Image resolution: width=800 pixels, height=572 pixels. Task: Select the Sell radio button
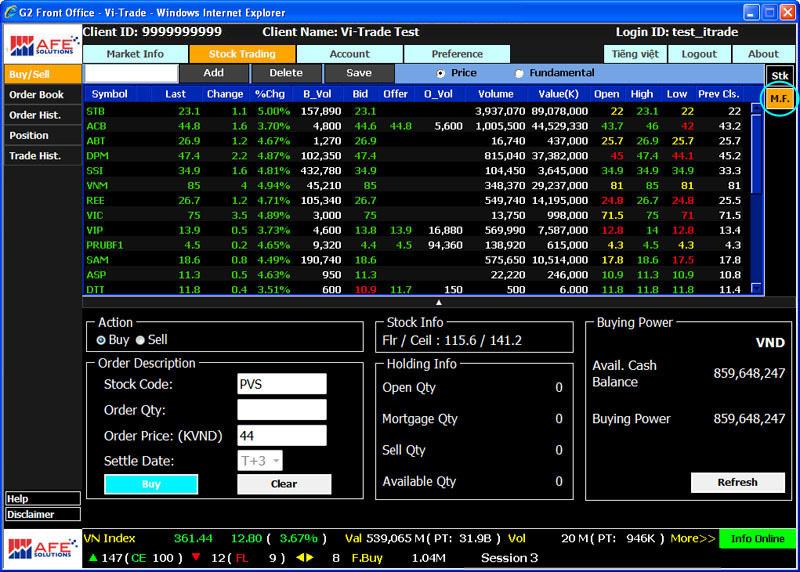click(140, 340)
